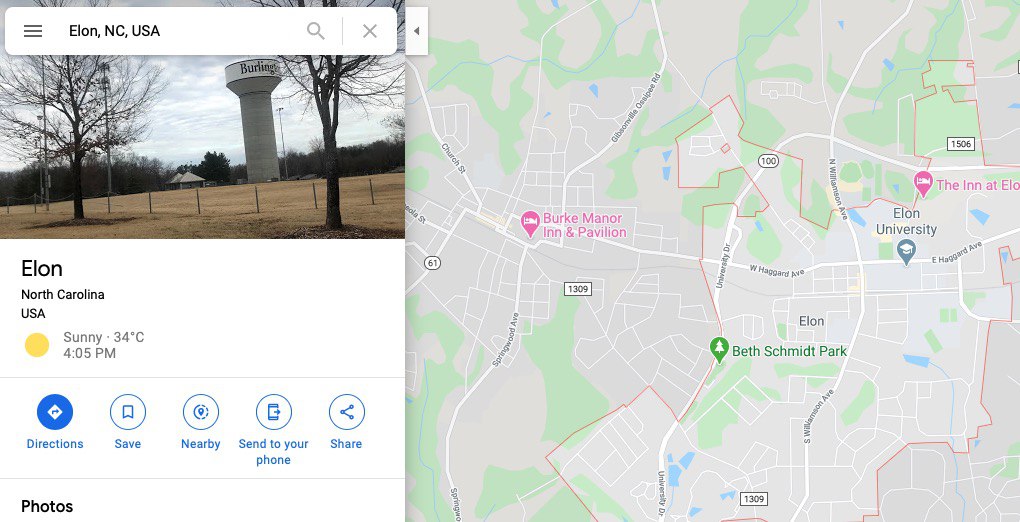Select the Burke Manor Inn & Pavilion pin
The width and height of the screenshot is (1020, 522).
531,223
